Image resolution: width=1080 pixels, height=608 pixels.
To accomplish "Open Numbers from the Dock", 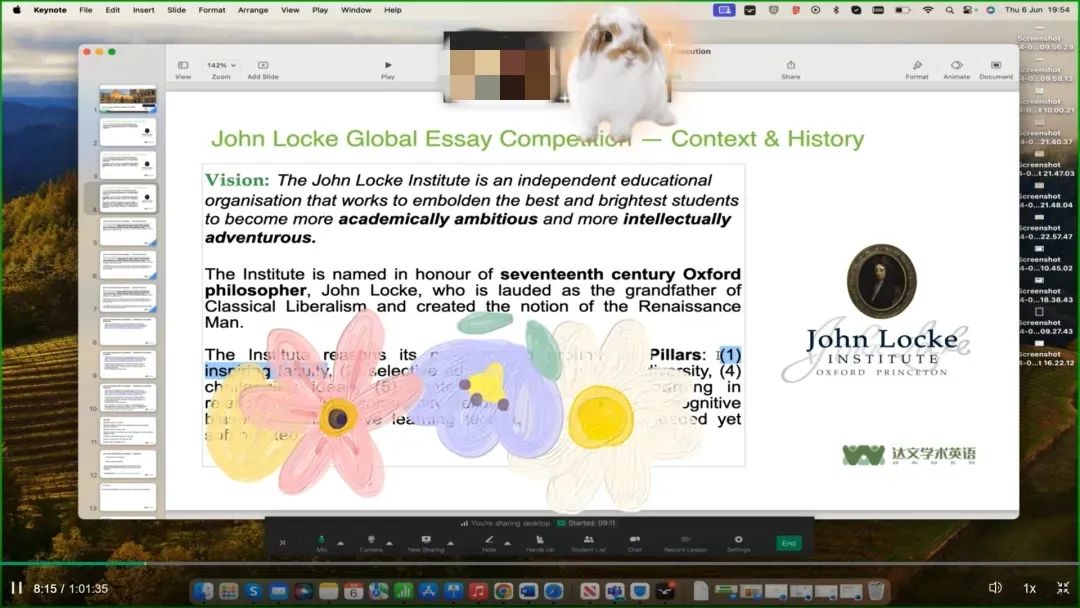I will (403, 591).
